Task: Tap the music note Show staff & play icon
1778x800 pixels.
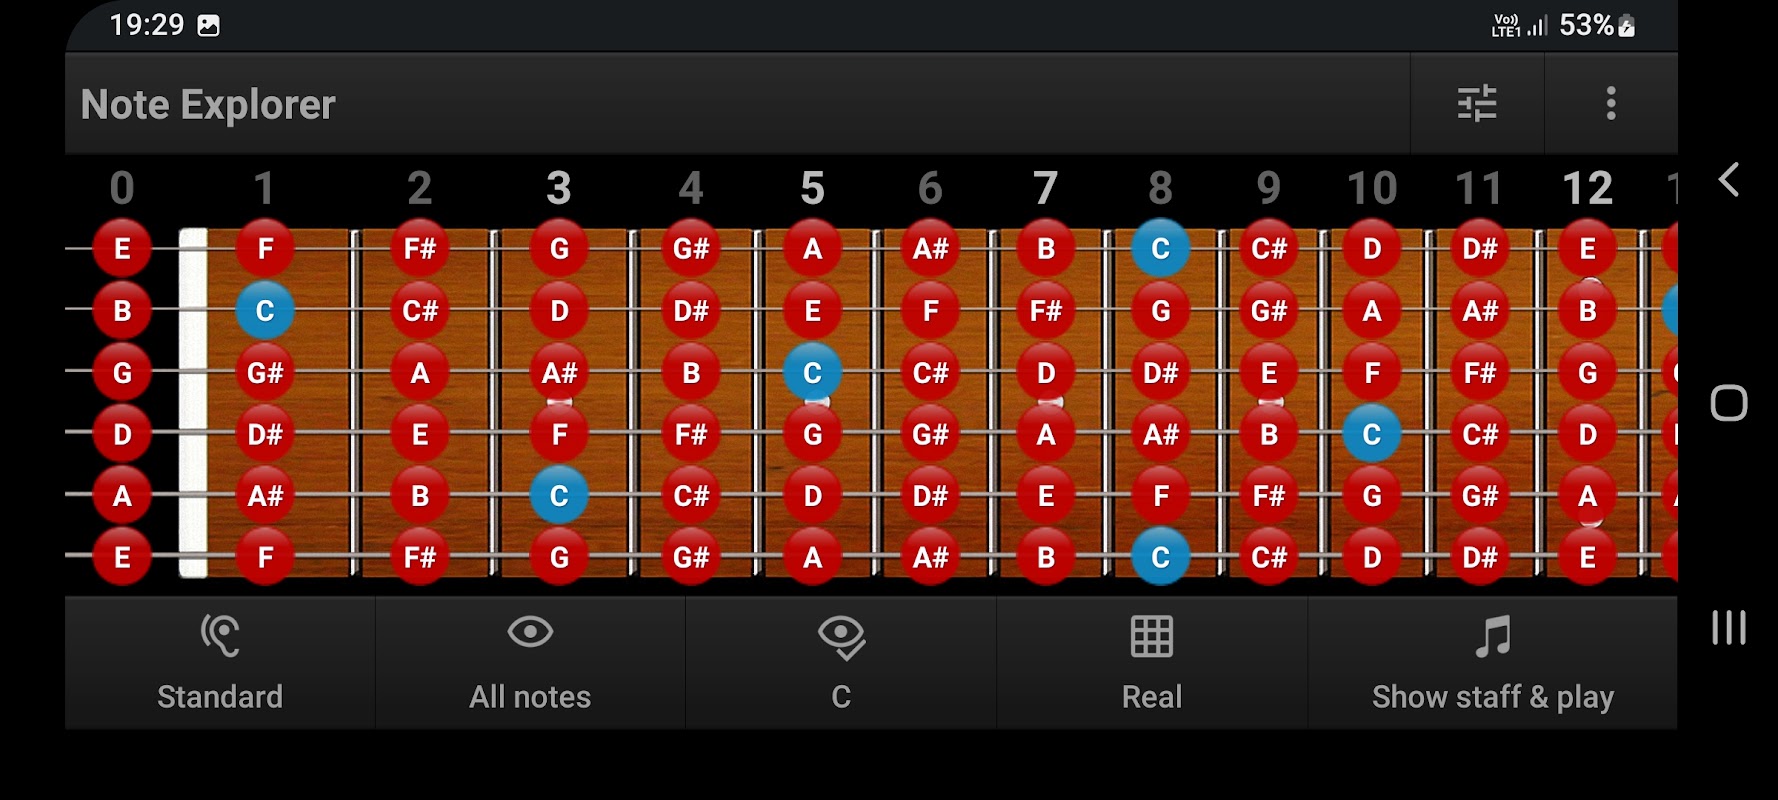Action: coord(1492,636)
